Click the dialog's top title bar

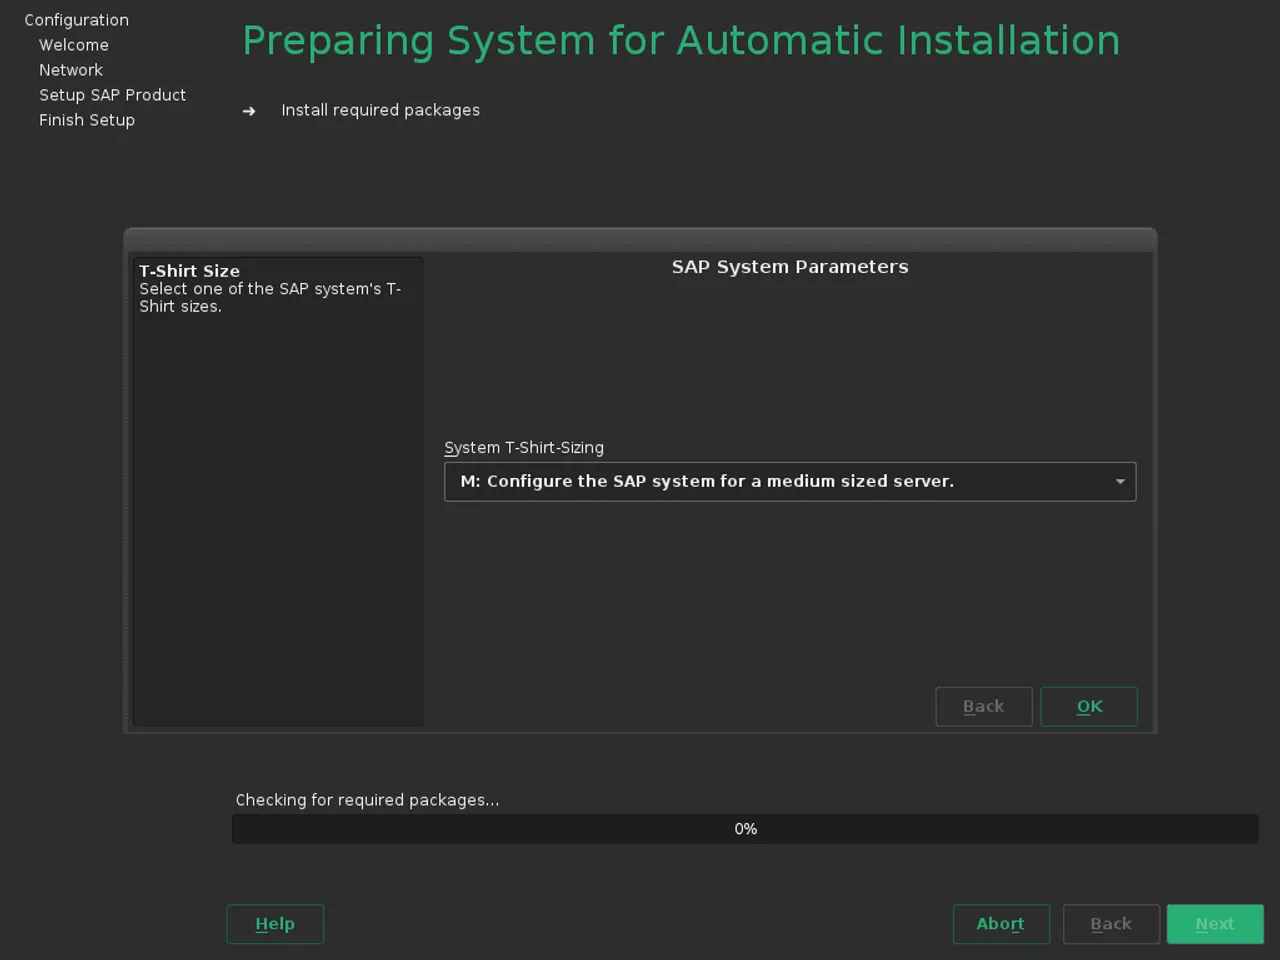(x=640, y=239)
